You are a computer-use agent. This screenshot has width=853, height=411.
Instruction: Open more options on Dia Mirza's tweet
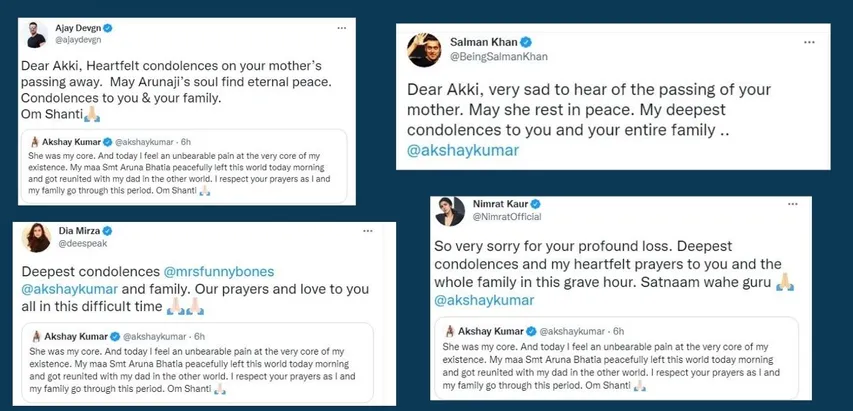tap(368, 231)
